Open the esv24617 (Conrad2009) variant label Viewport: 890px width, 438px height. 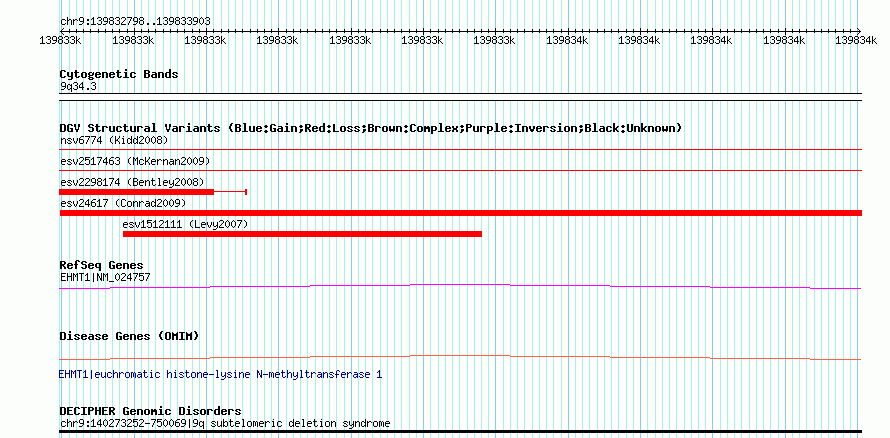pos(123,203)
